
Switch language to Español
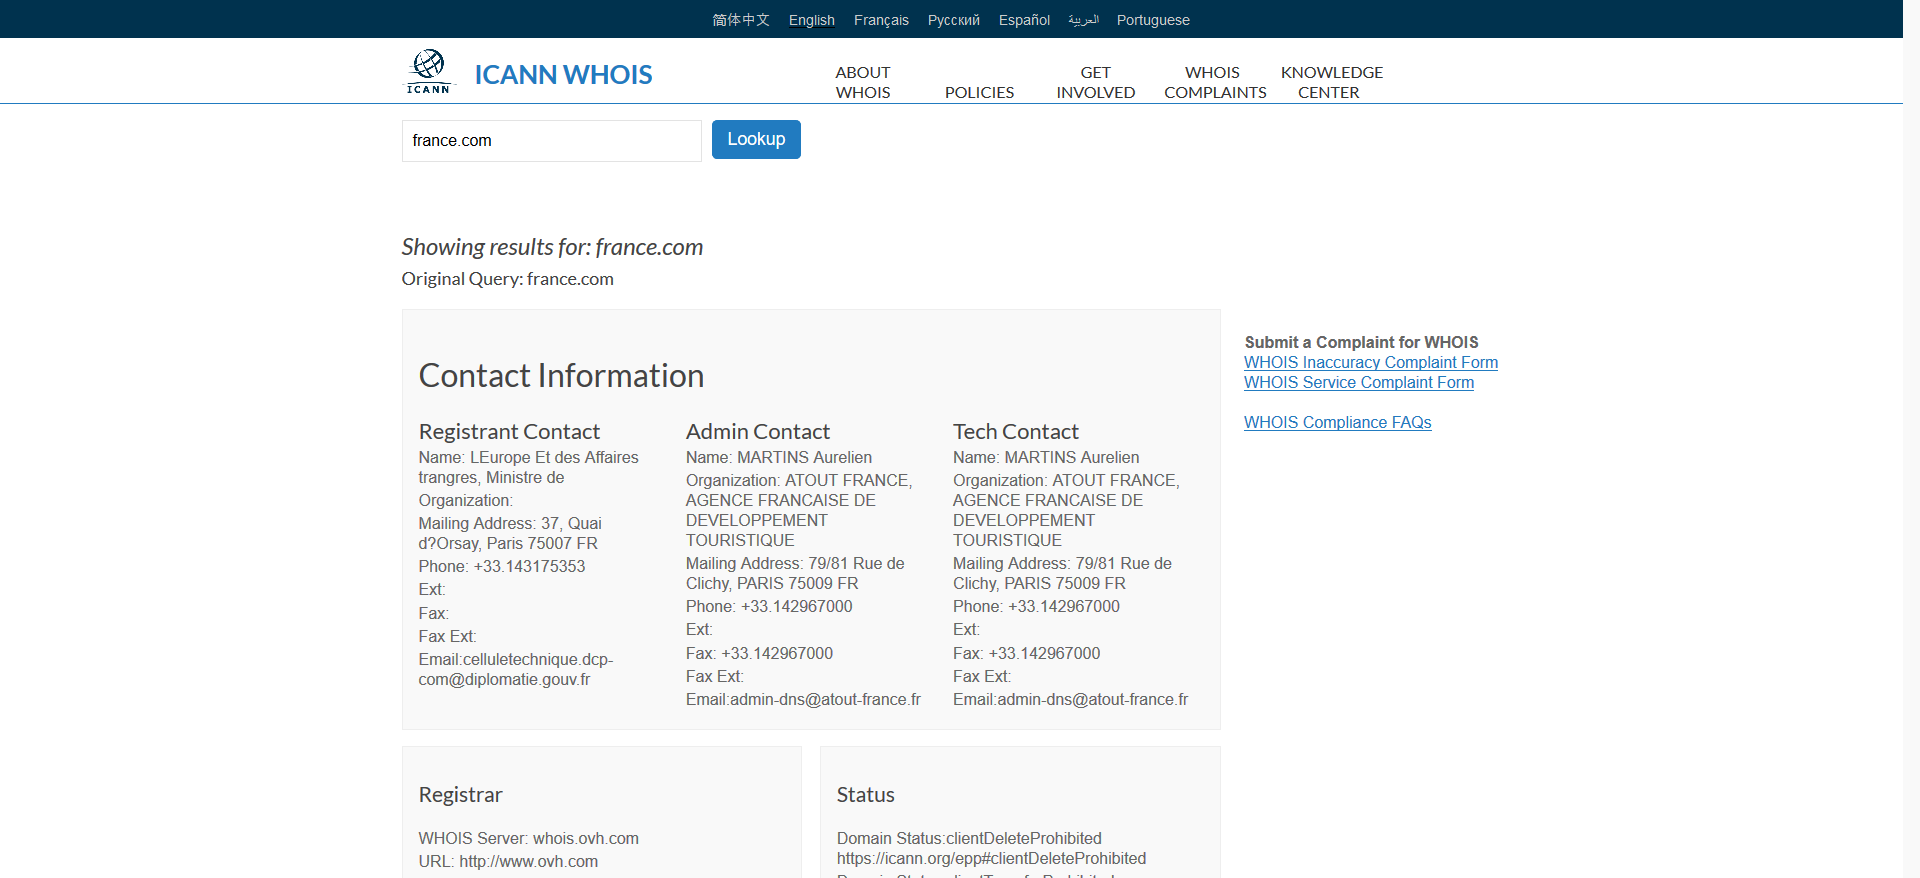(x=1024, y=20)
